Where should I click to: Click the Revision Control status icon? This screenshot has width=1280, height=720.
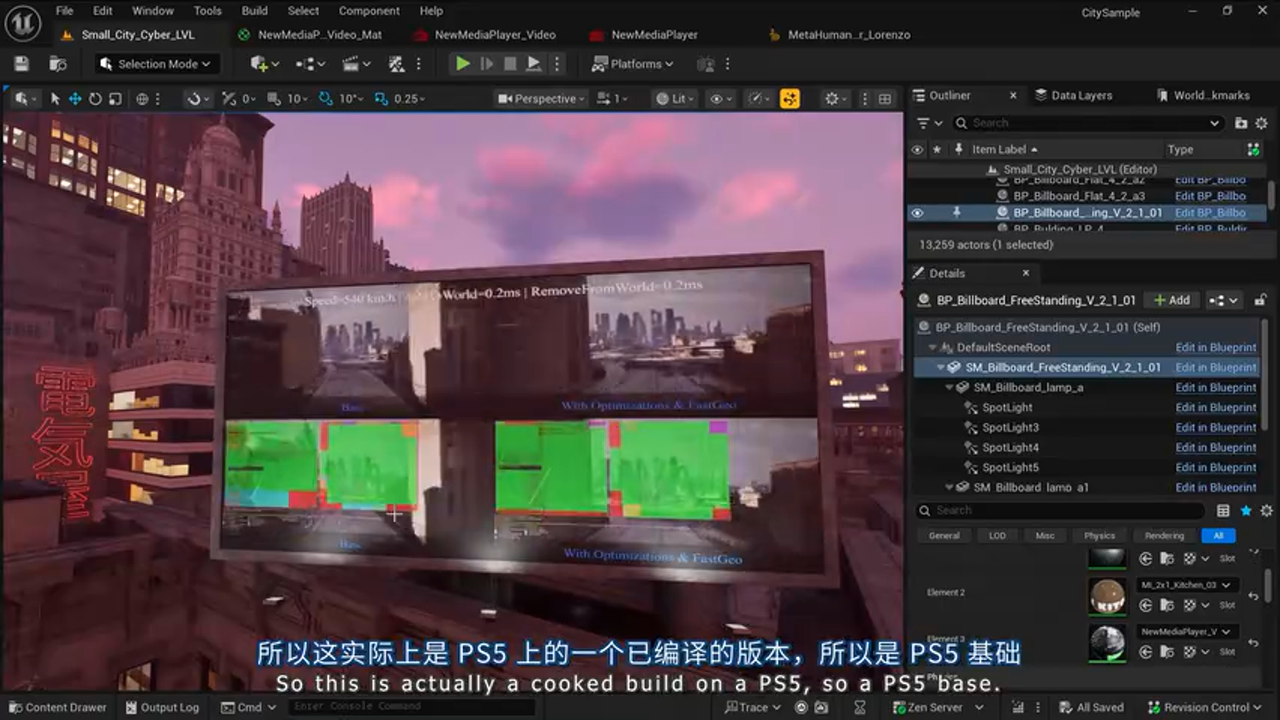[x=1204, y=707]
